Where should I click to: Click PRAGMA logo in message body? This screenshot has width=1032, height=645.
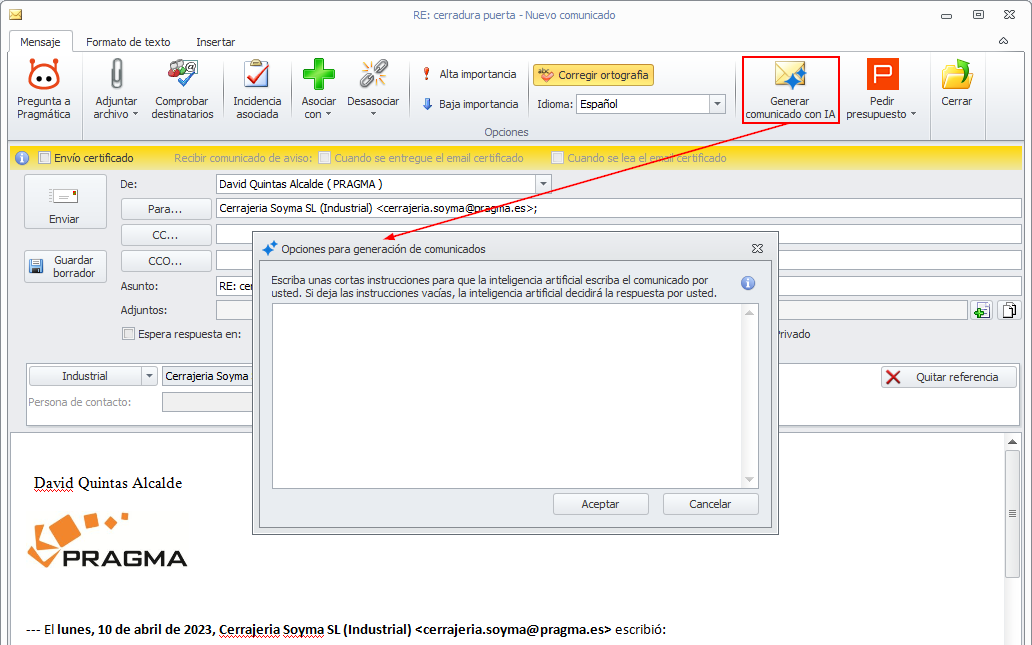pos(107,540)
